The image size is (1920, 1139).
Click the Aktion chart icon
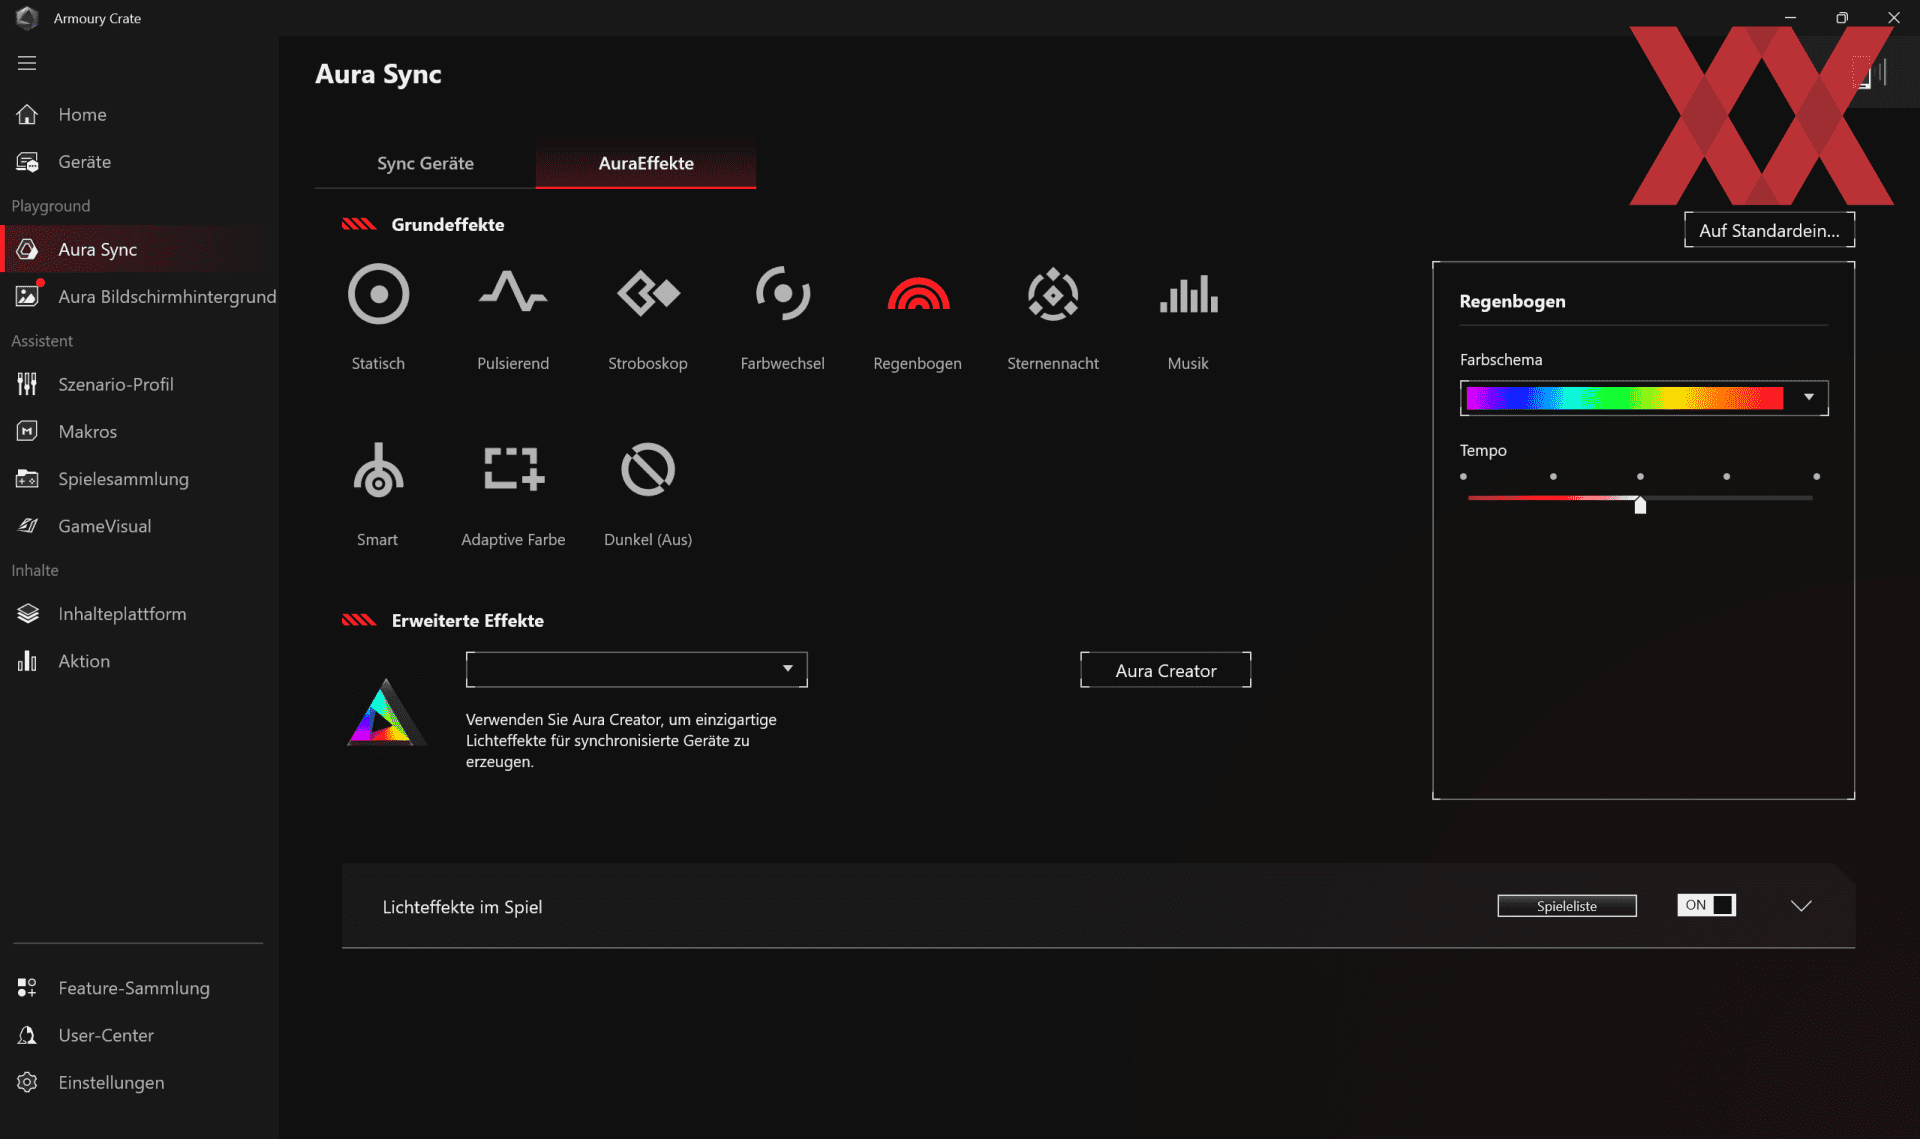pos(27,661)
